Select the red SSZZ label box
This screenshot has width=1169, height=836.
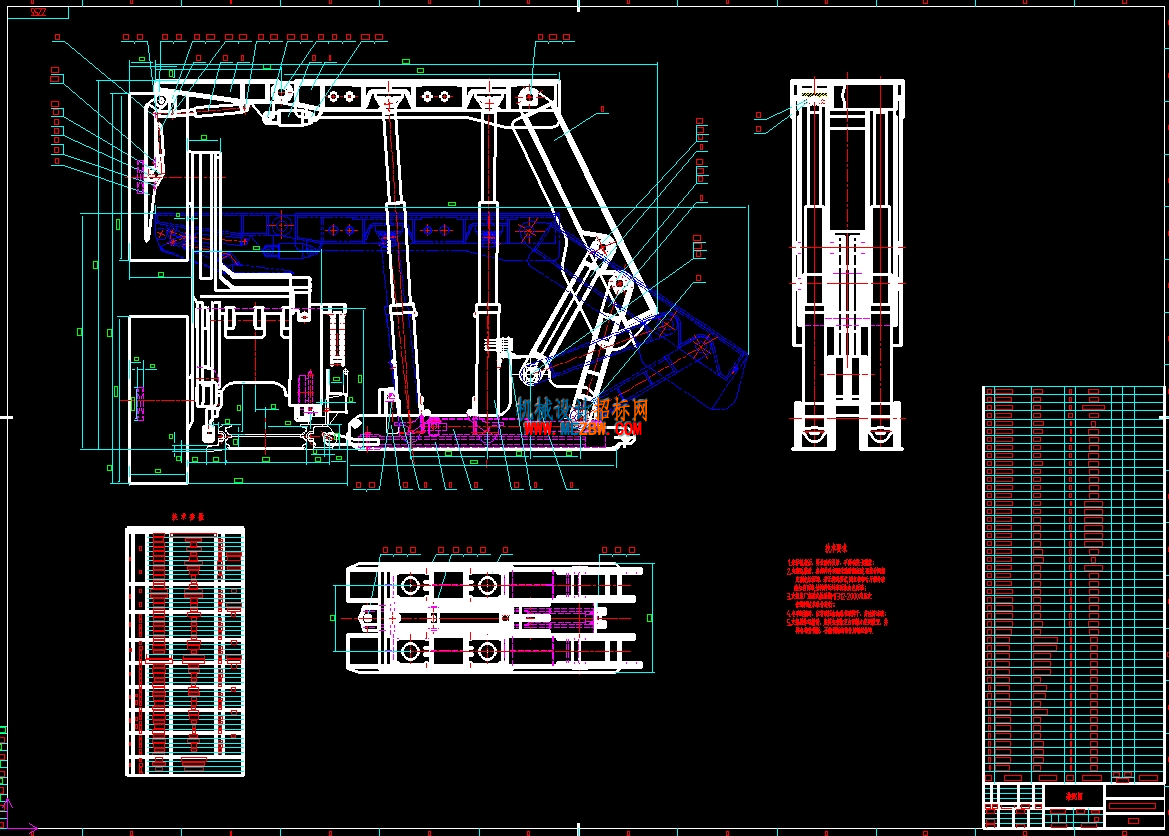pyautogui.click(x=38, y=13)
